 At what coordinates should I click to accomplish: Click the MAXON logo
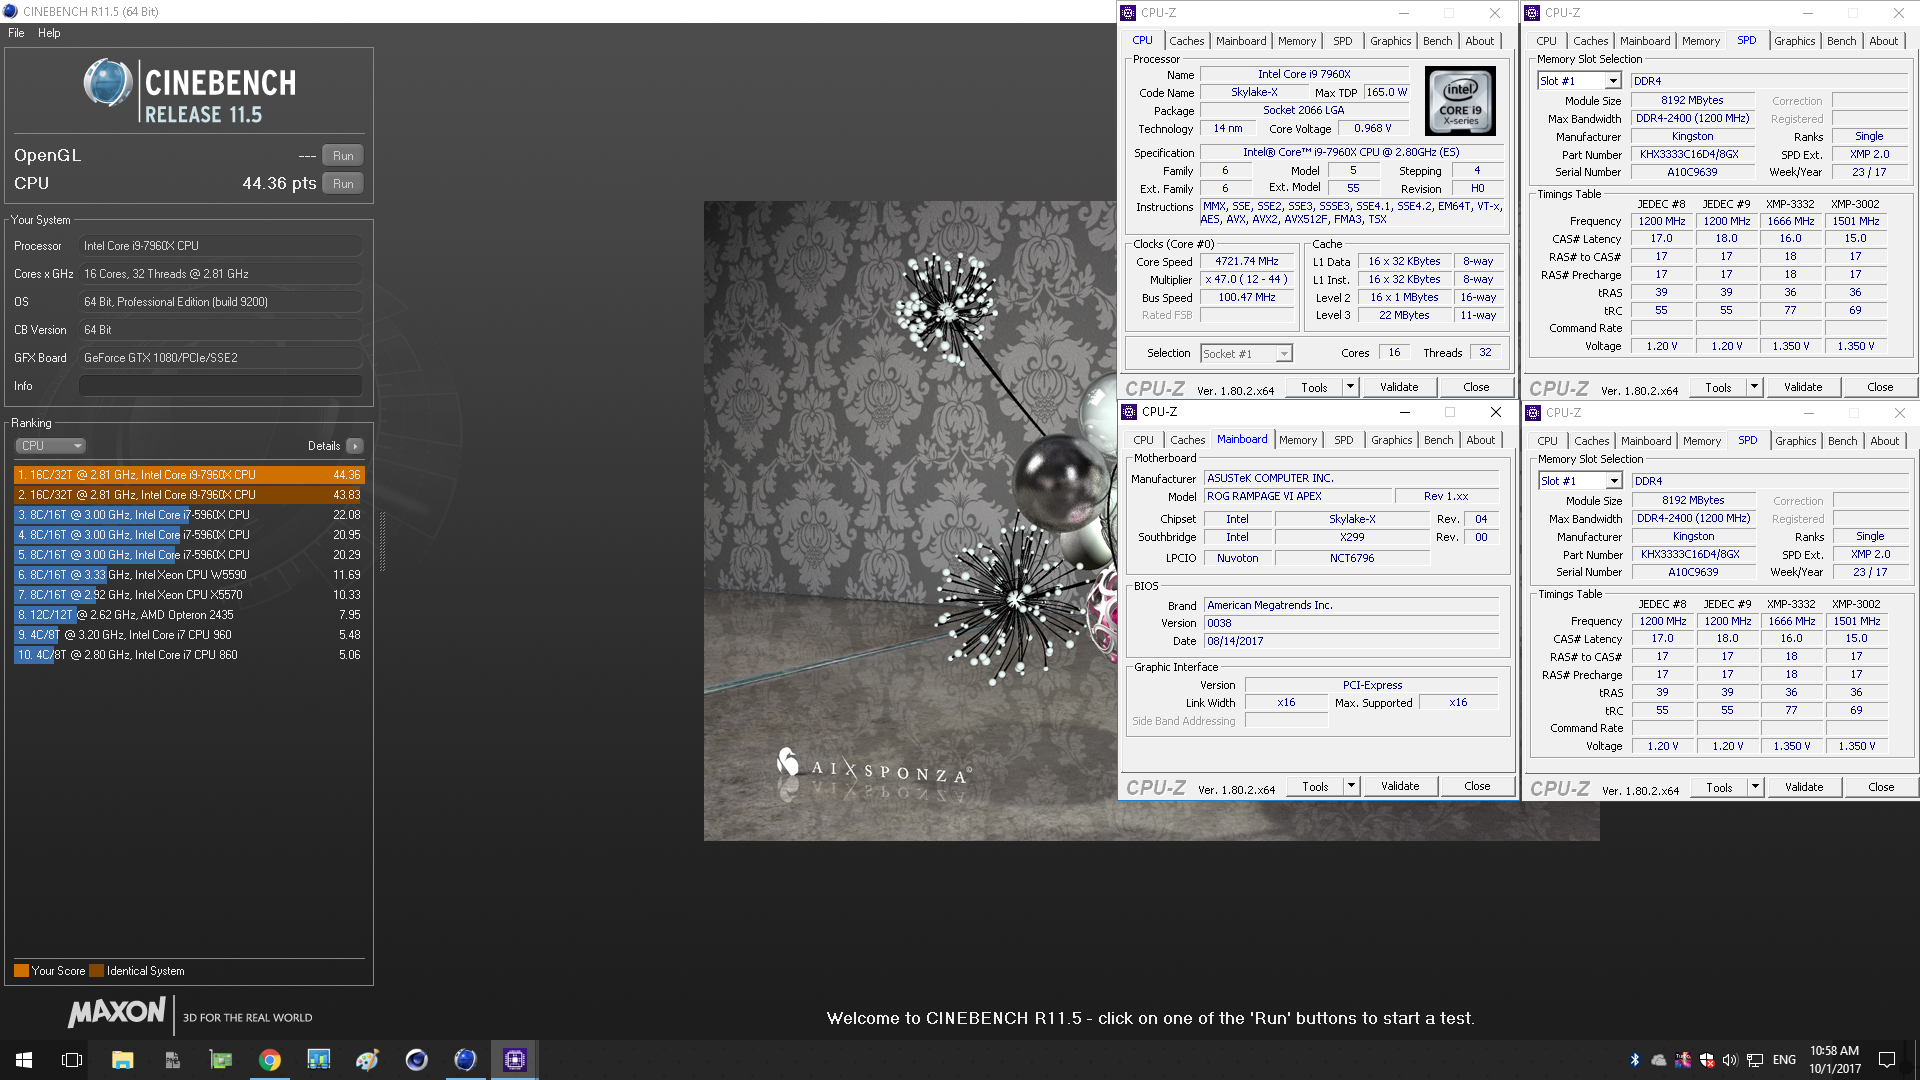click(x=117, y=1013)
